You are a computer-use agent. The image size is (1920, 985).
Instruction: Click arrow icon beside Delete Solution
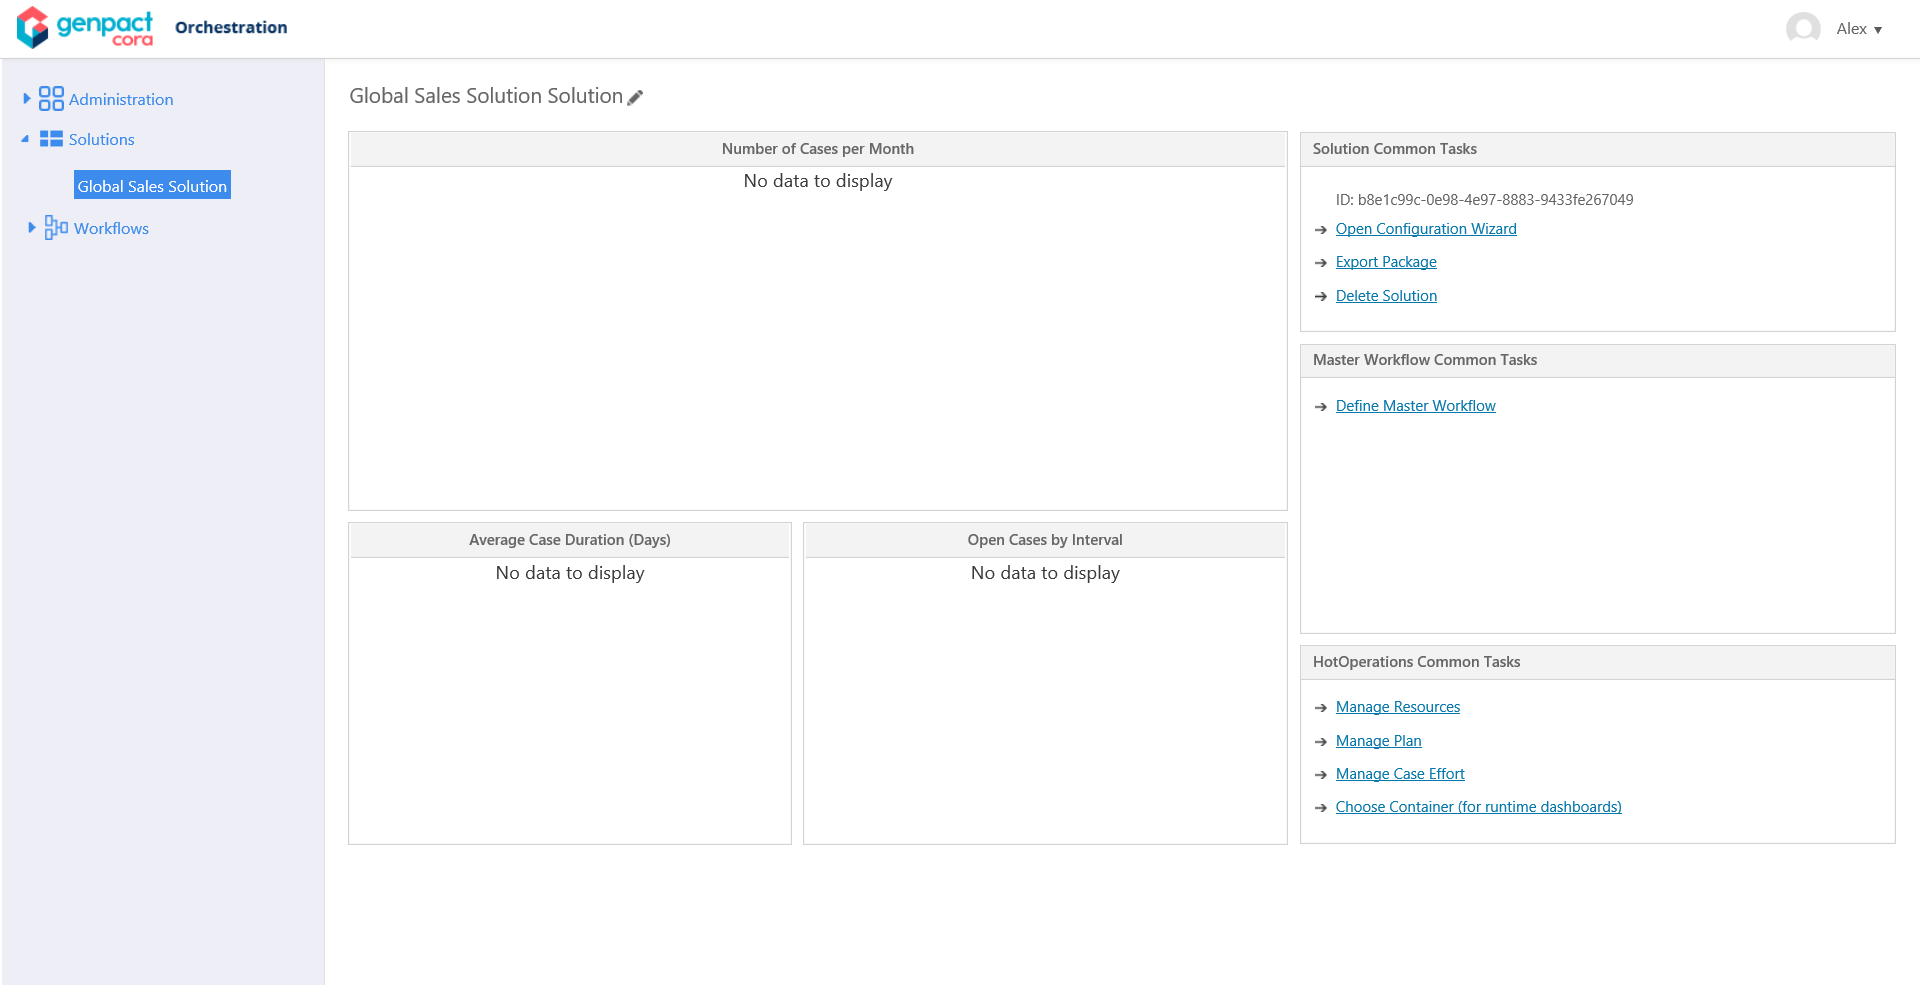coord(1321,297)
